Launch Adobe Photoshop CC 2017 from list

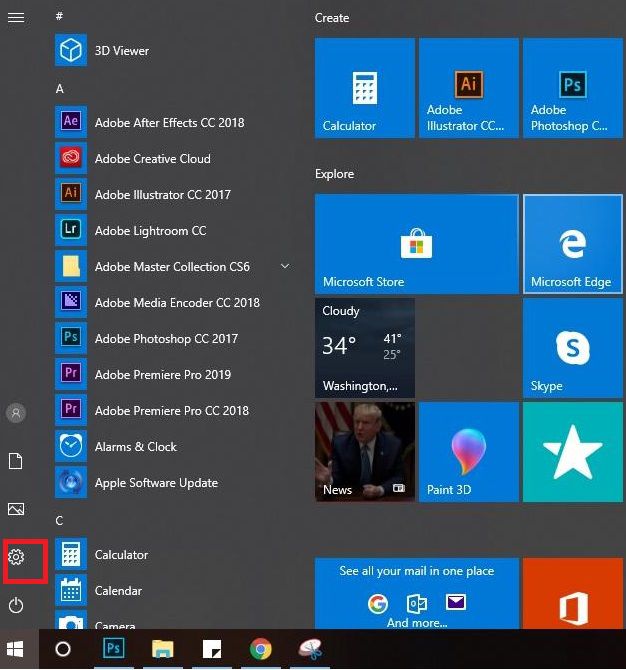tap(175, 338)
